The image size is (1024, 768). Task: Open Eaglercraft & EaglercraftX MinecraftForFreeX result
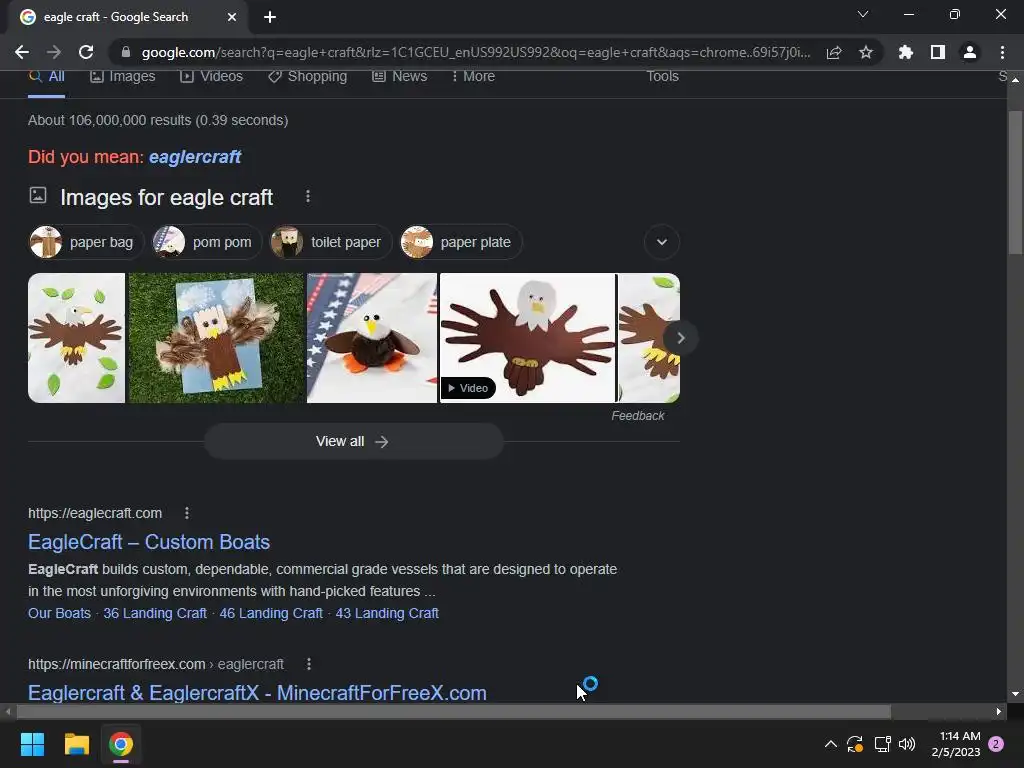(x=257, y=693)
